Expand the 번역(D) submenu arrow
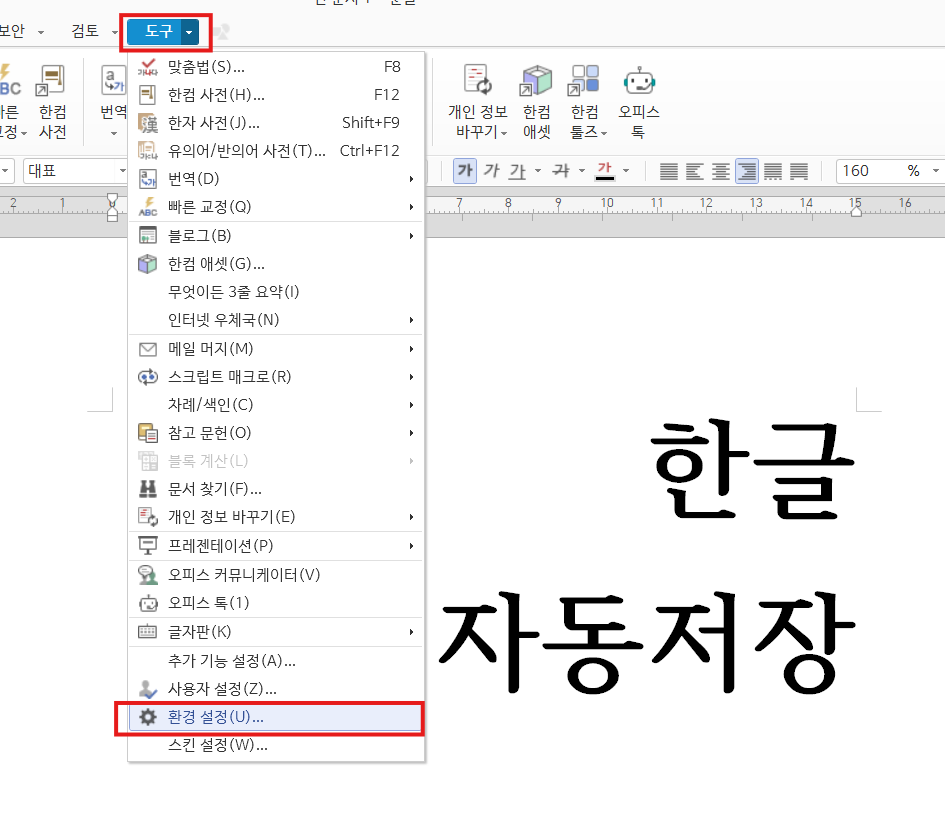 point(411,179)
